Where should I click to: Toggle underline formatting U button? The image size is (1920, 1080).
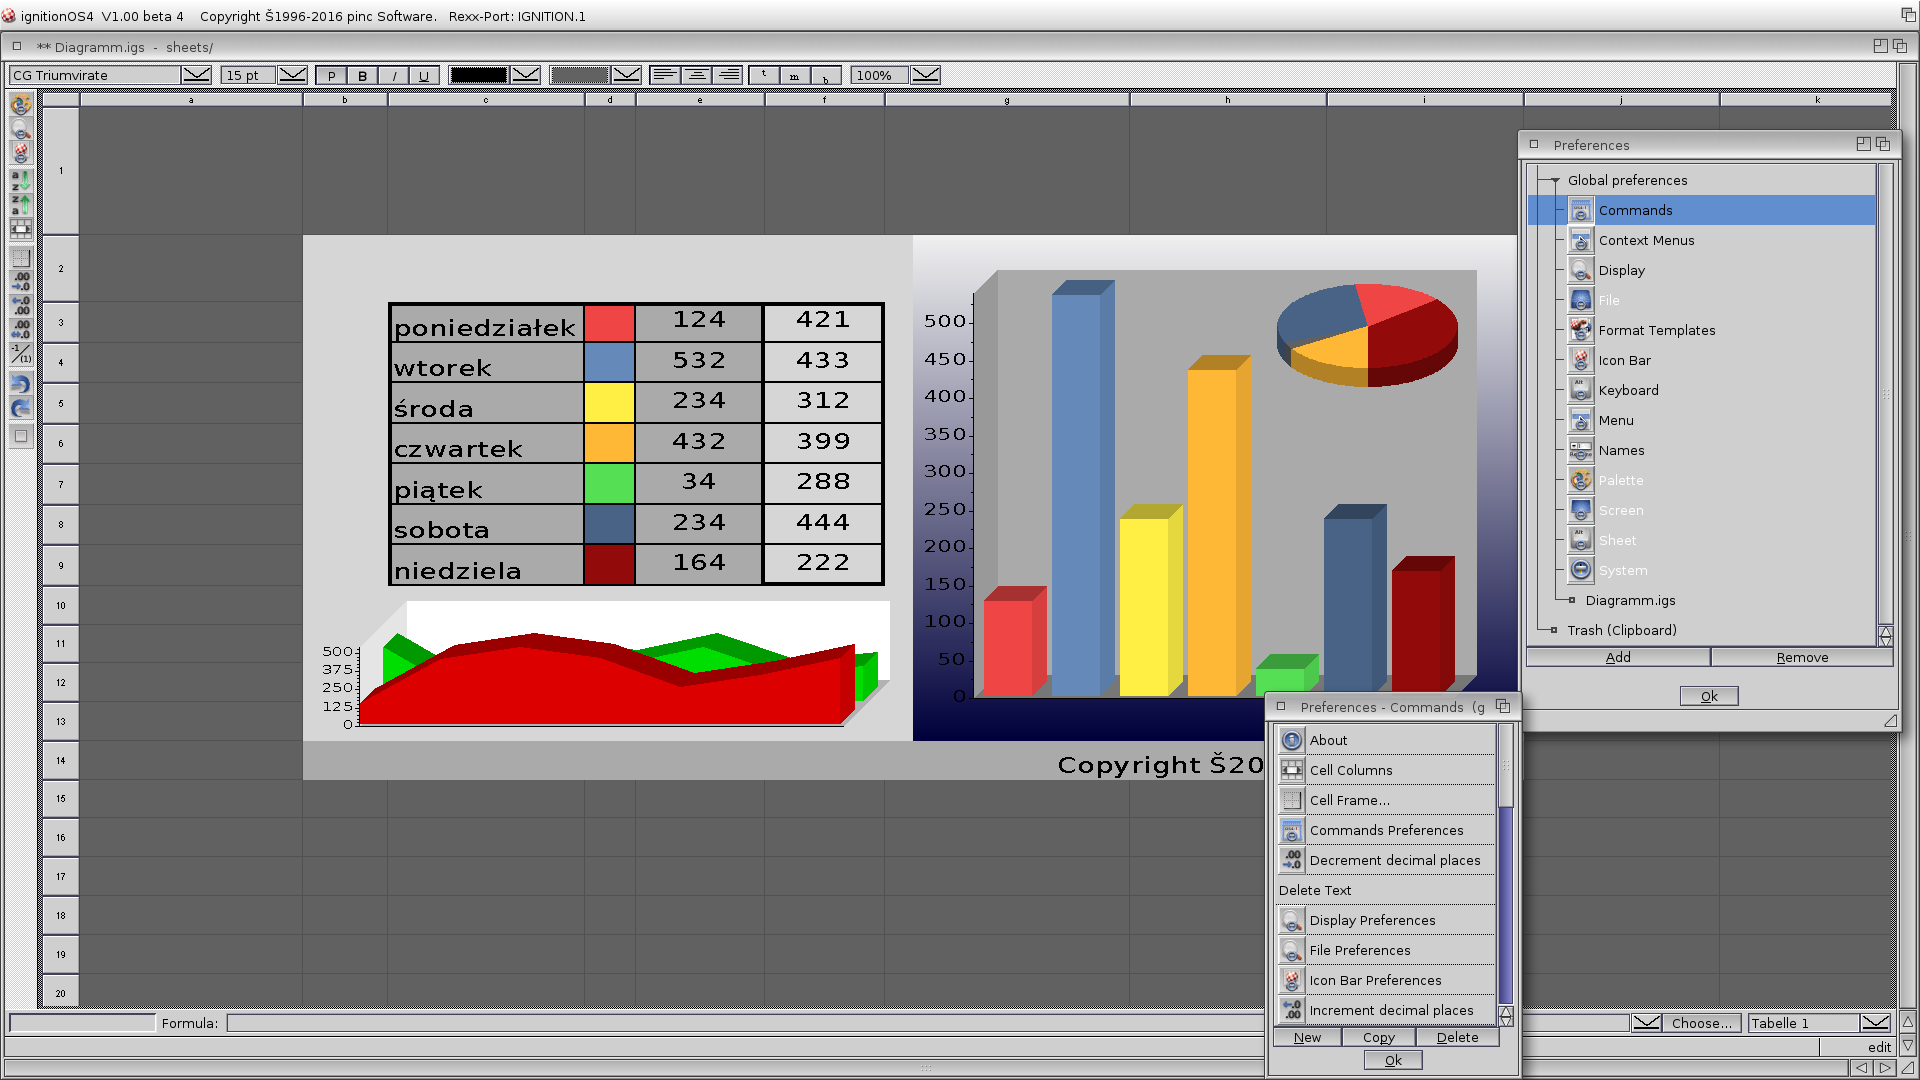click(x=424, y=75)
